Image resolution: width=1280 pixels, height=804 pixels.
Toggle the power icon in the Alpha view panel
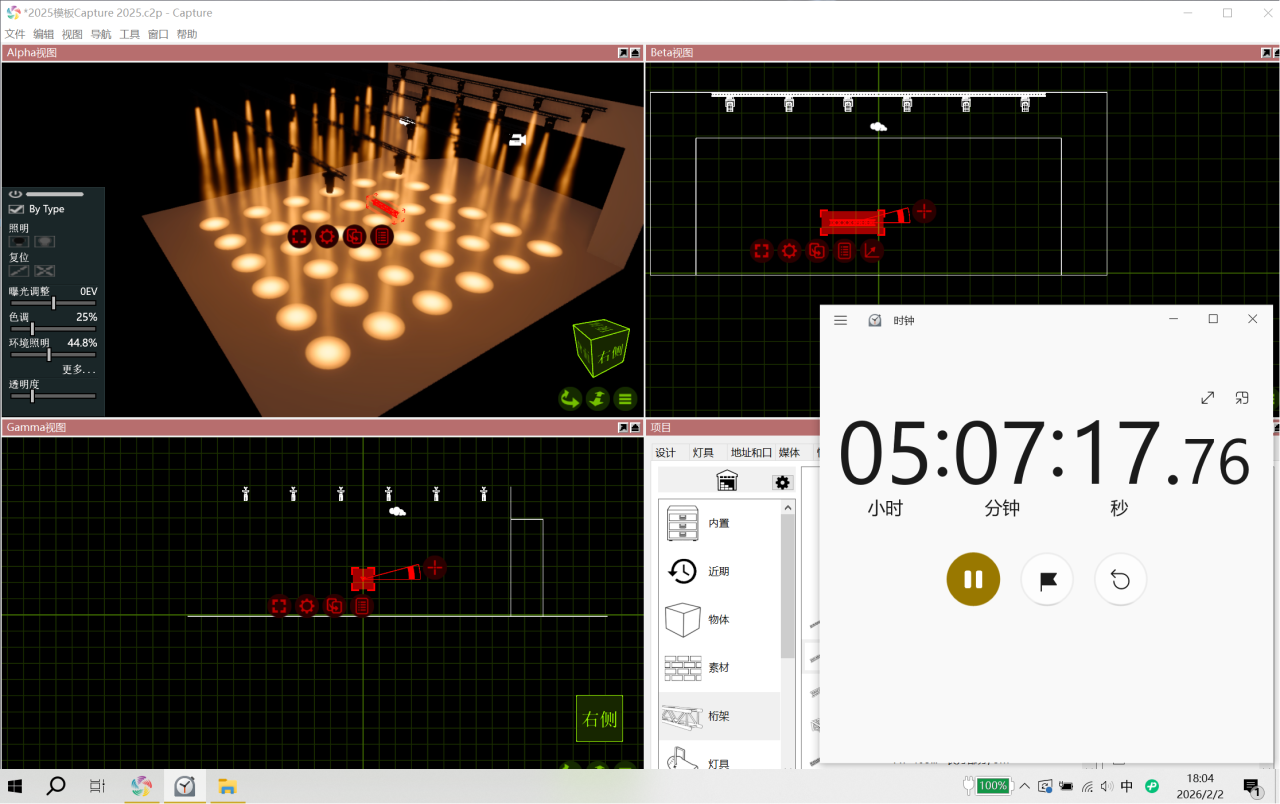16,194
